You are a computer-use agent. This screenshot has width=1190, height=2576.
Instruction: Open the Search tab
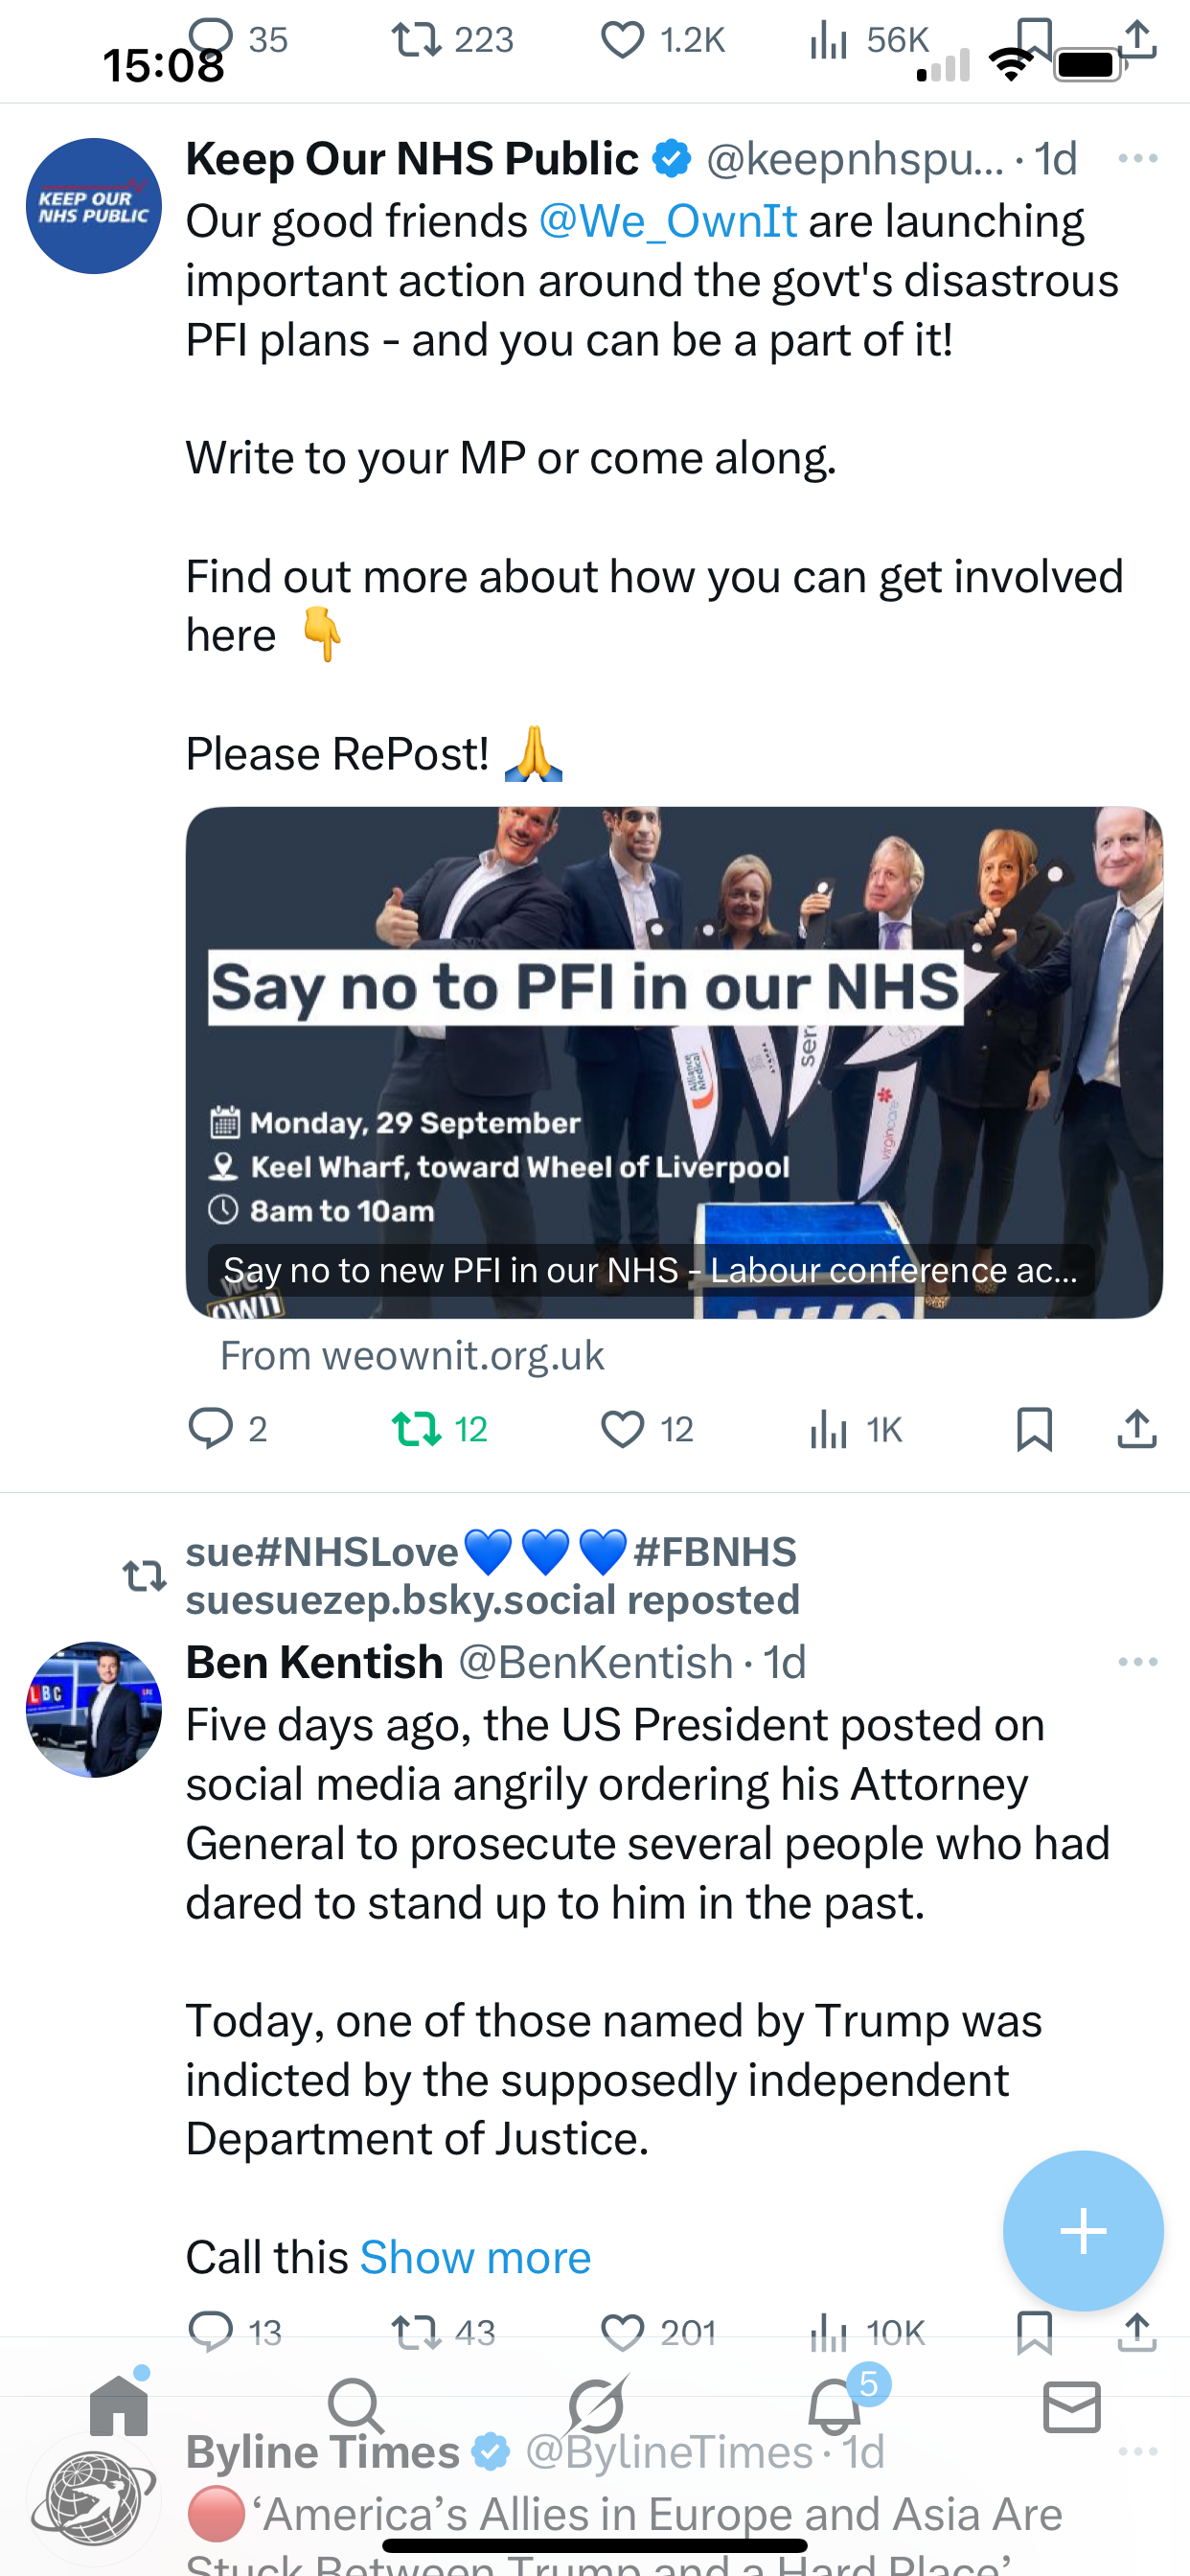pyautogui.click(x=356, y=2406)
